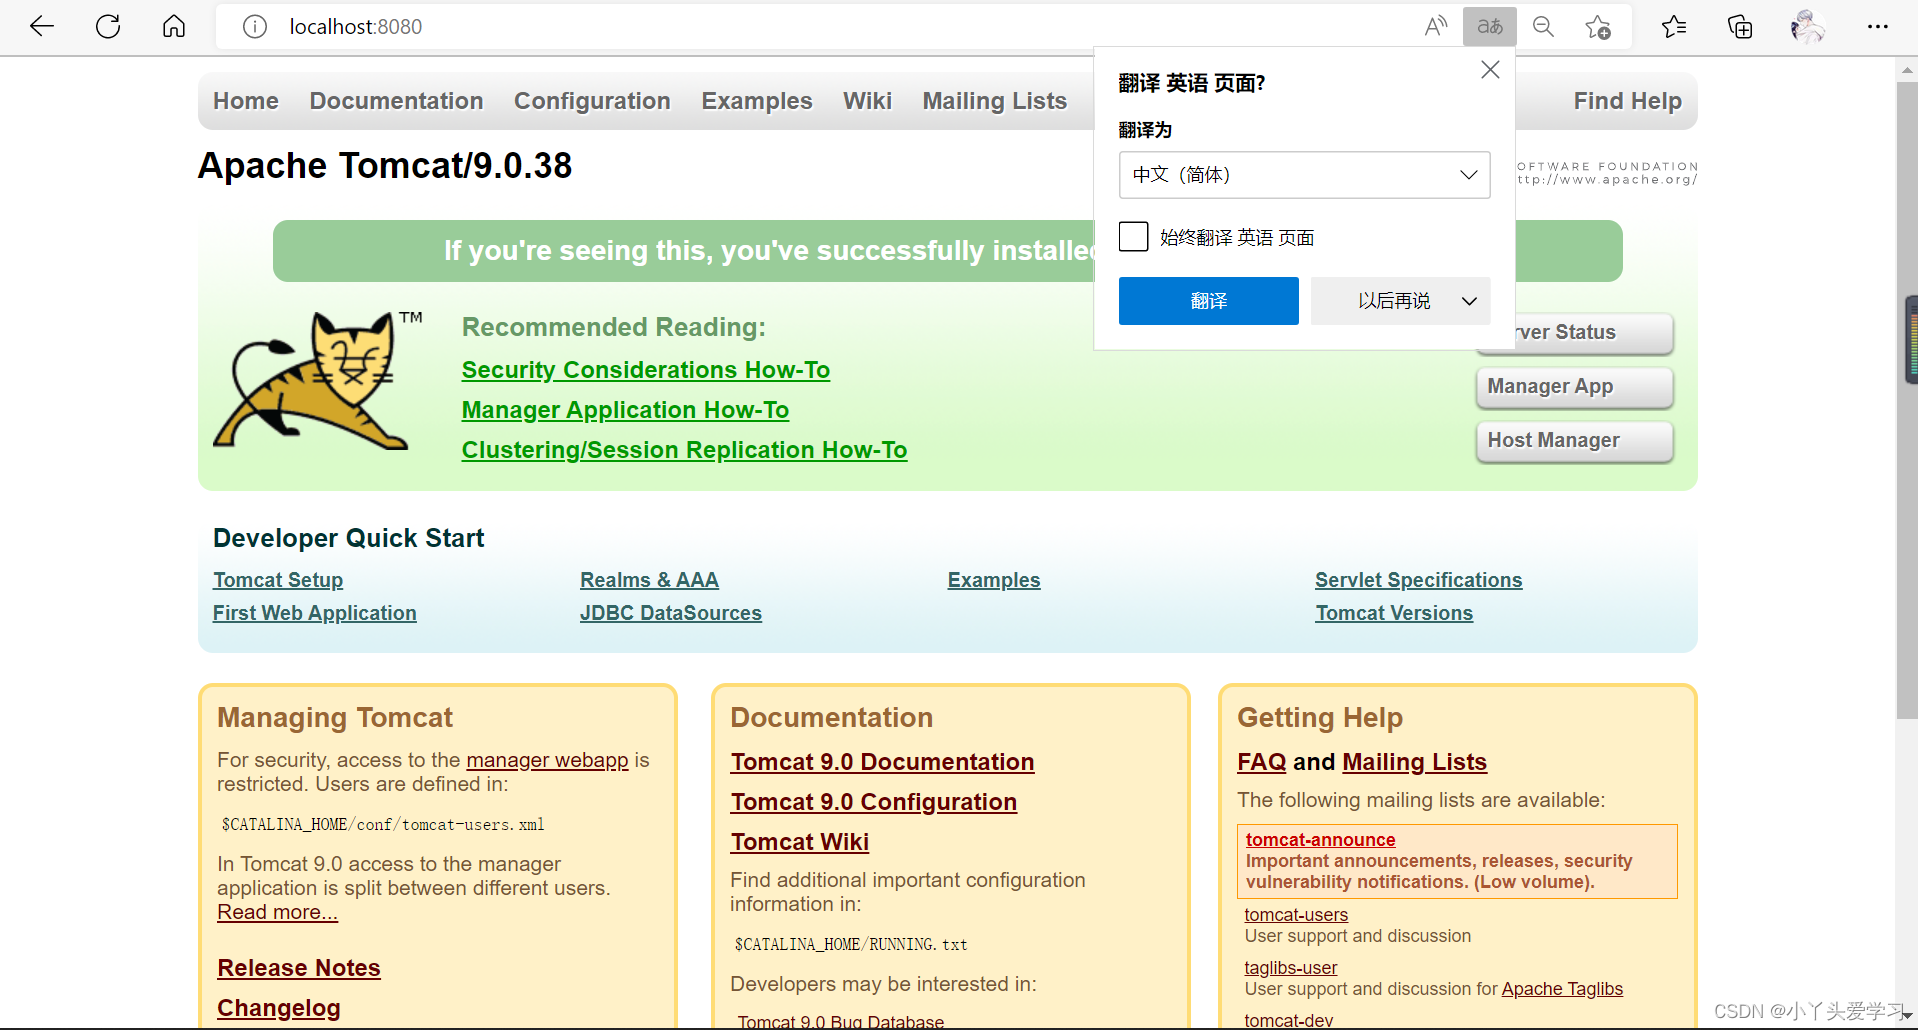Open browser Settings and more menu
This screenshot has width=1918, height=1030.
pos(1877,27)
